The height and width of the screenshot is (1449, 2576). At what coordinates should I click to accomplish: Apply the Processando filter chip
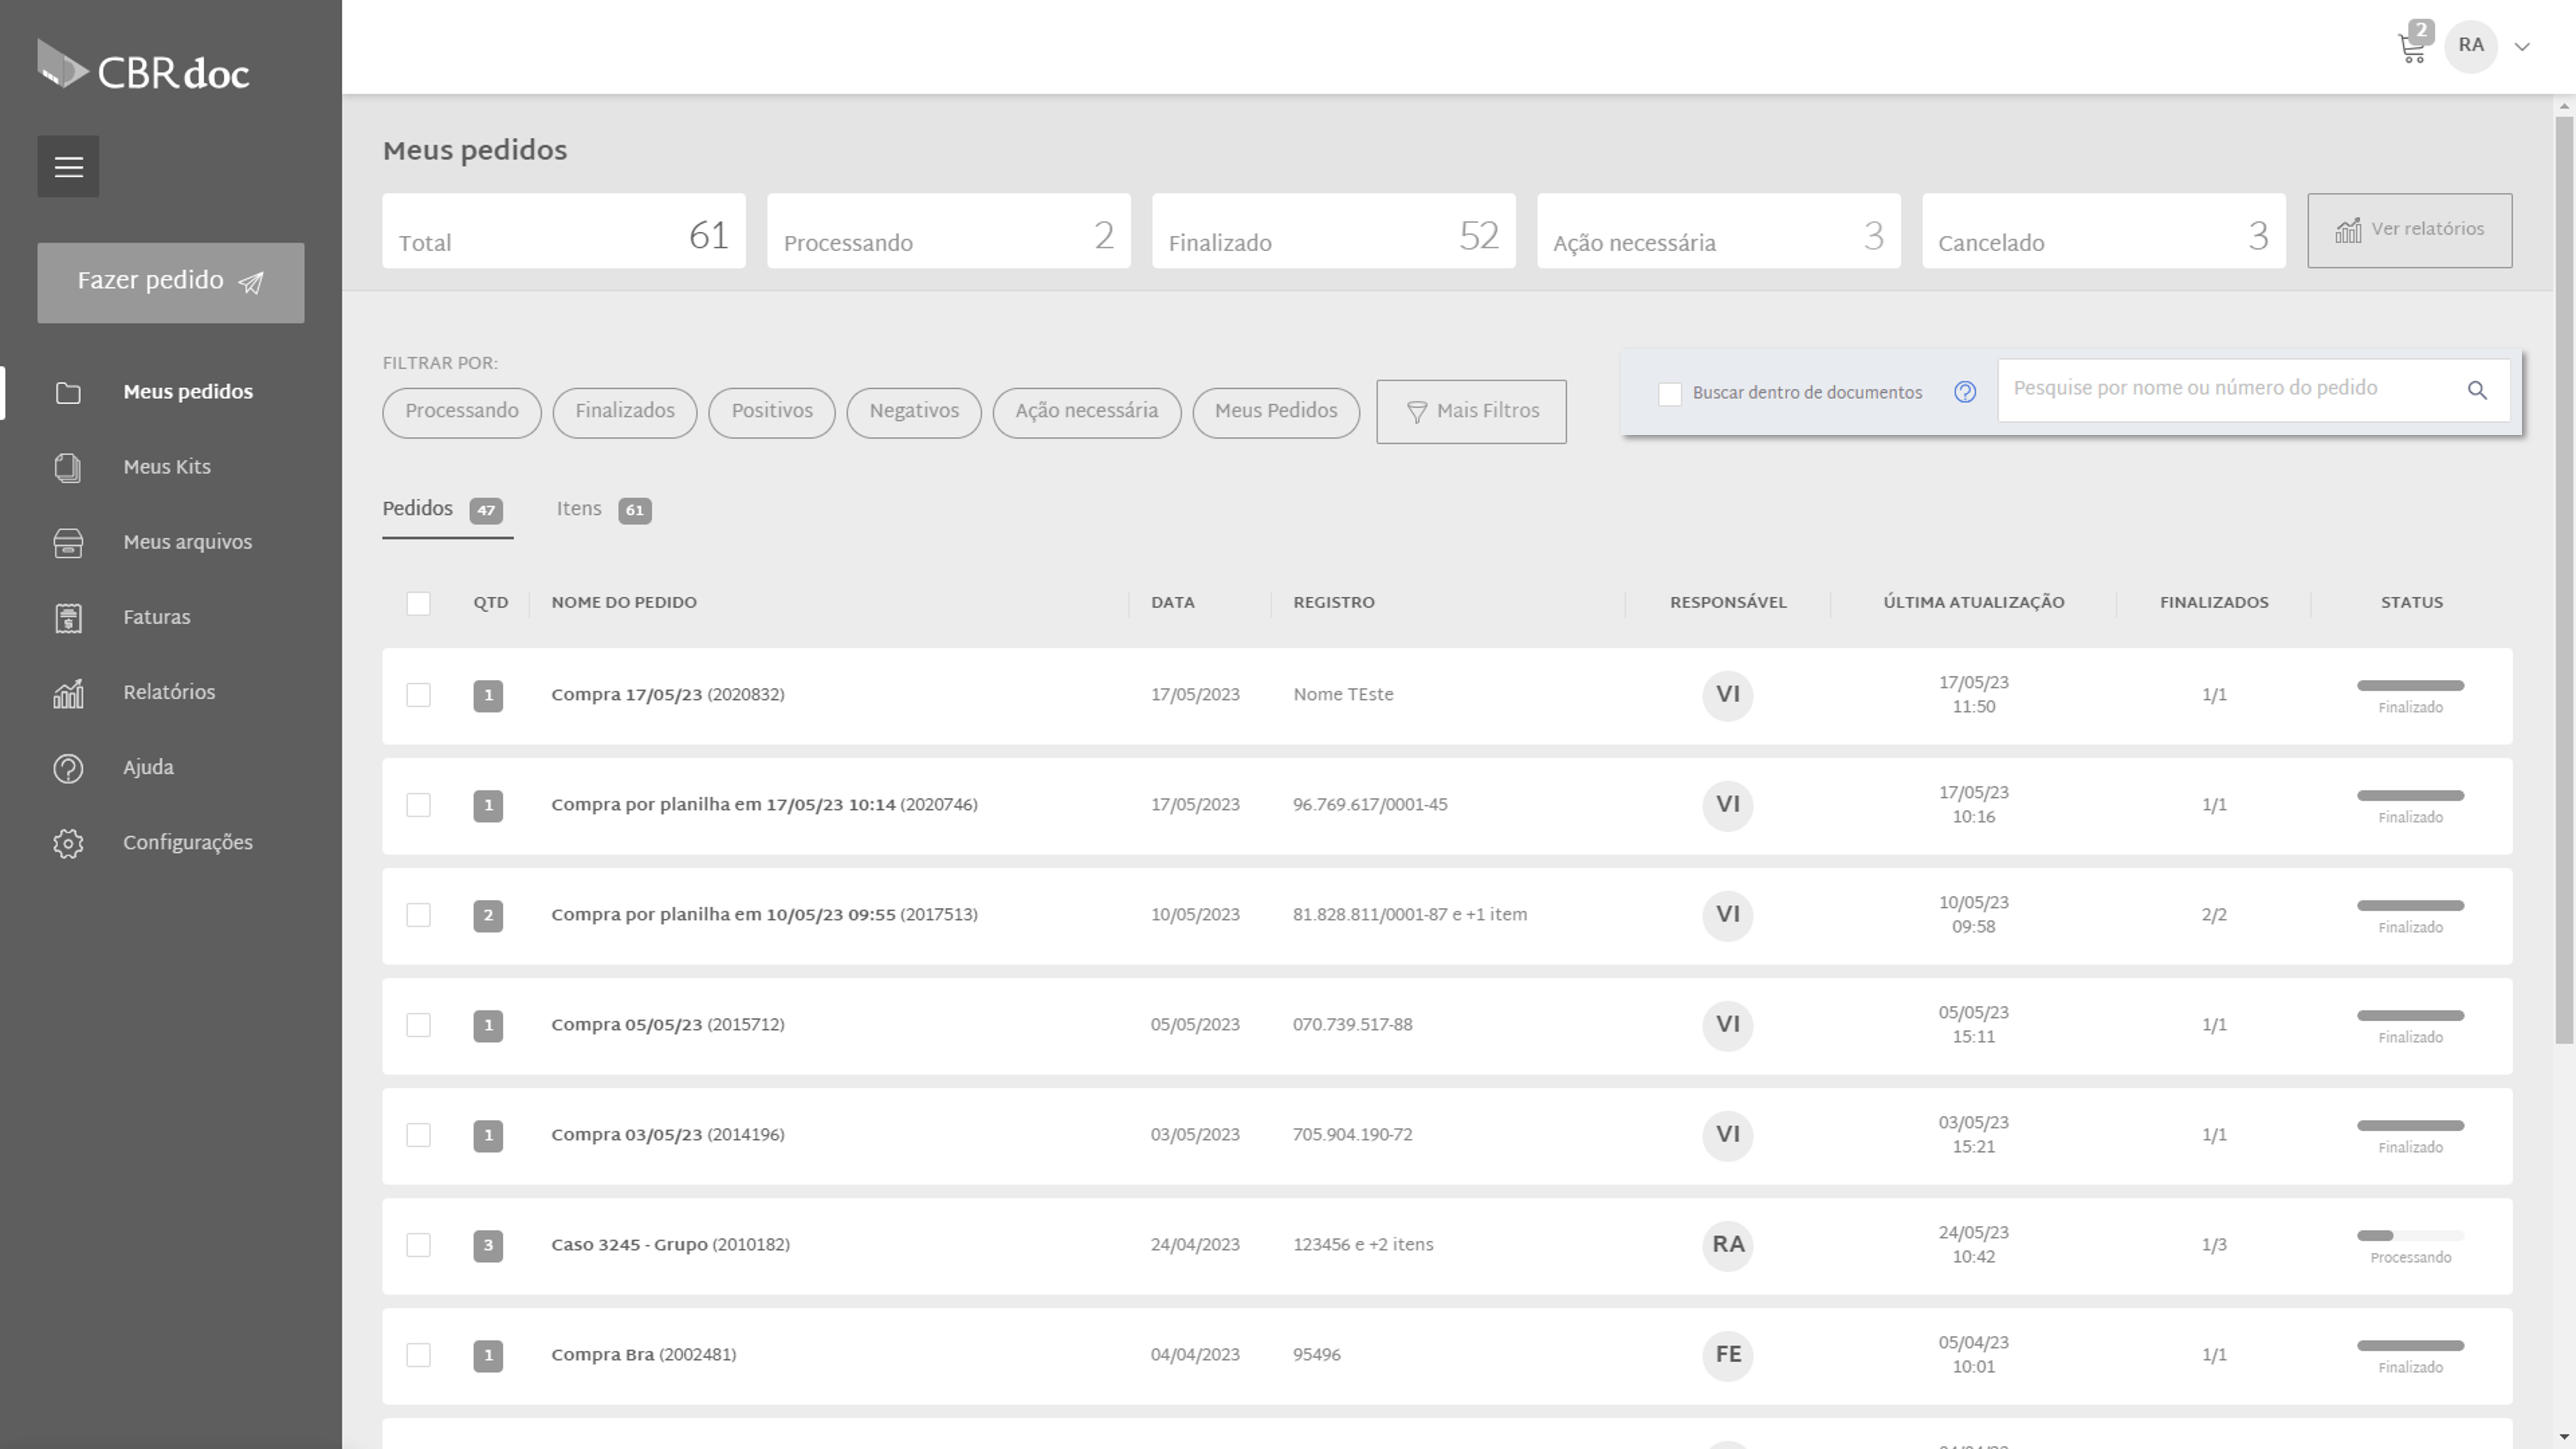(462, 412)
